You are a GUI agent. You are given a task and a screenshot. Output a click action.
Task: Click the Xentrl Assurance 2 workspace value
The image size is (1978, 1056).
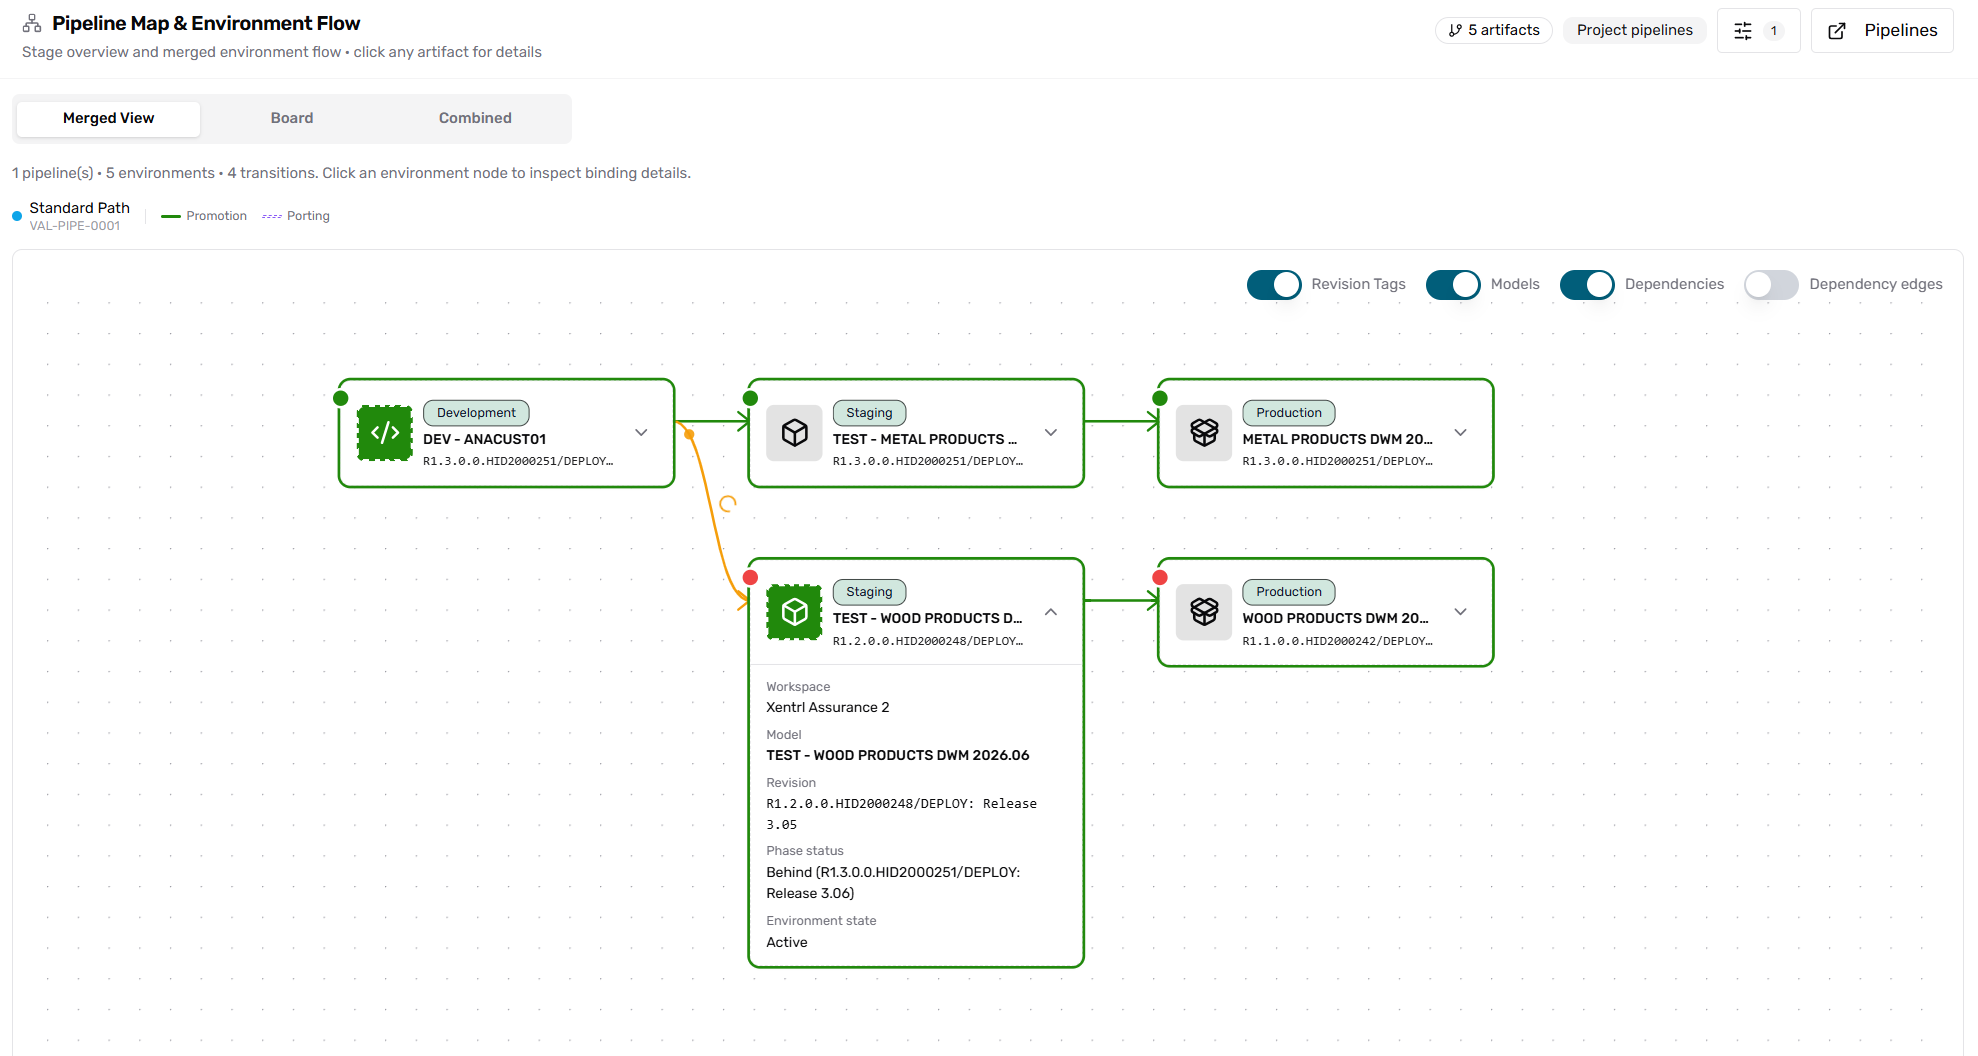pyautogui.click(x=828, y=708)
